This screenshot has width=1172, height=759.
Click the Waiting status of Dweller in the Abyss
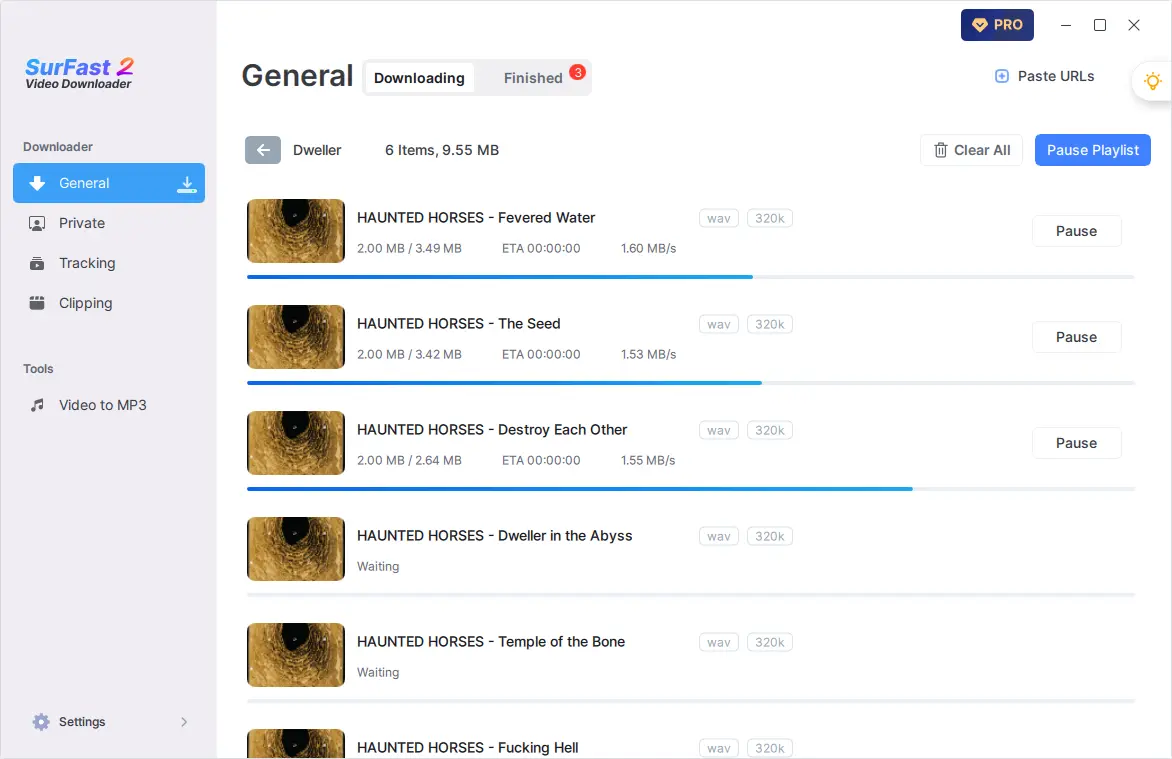[378, 567]
